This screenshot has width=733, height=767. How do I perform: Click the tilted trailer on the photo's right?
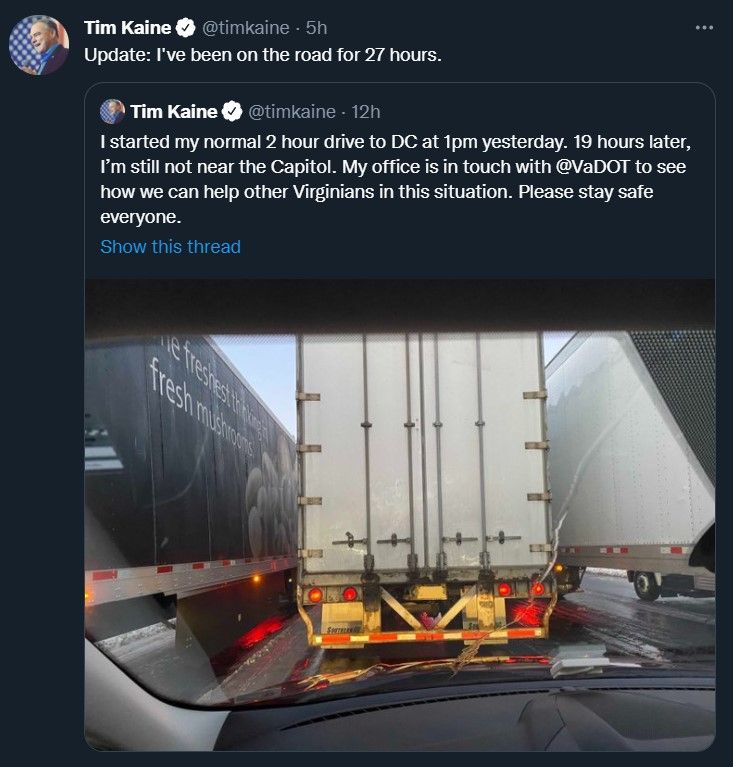coord(630,450)
